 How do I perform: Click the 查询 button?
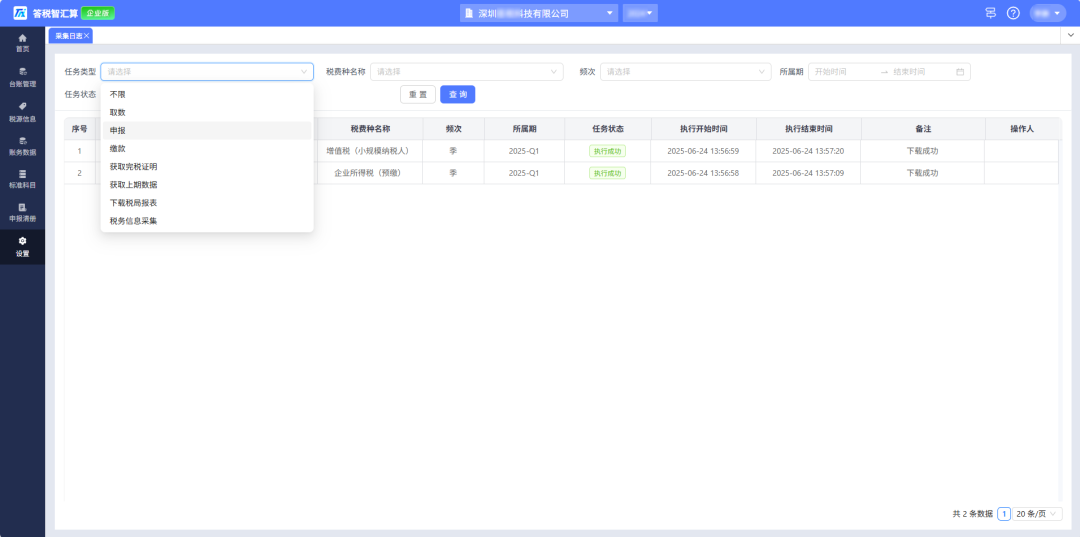457,94
